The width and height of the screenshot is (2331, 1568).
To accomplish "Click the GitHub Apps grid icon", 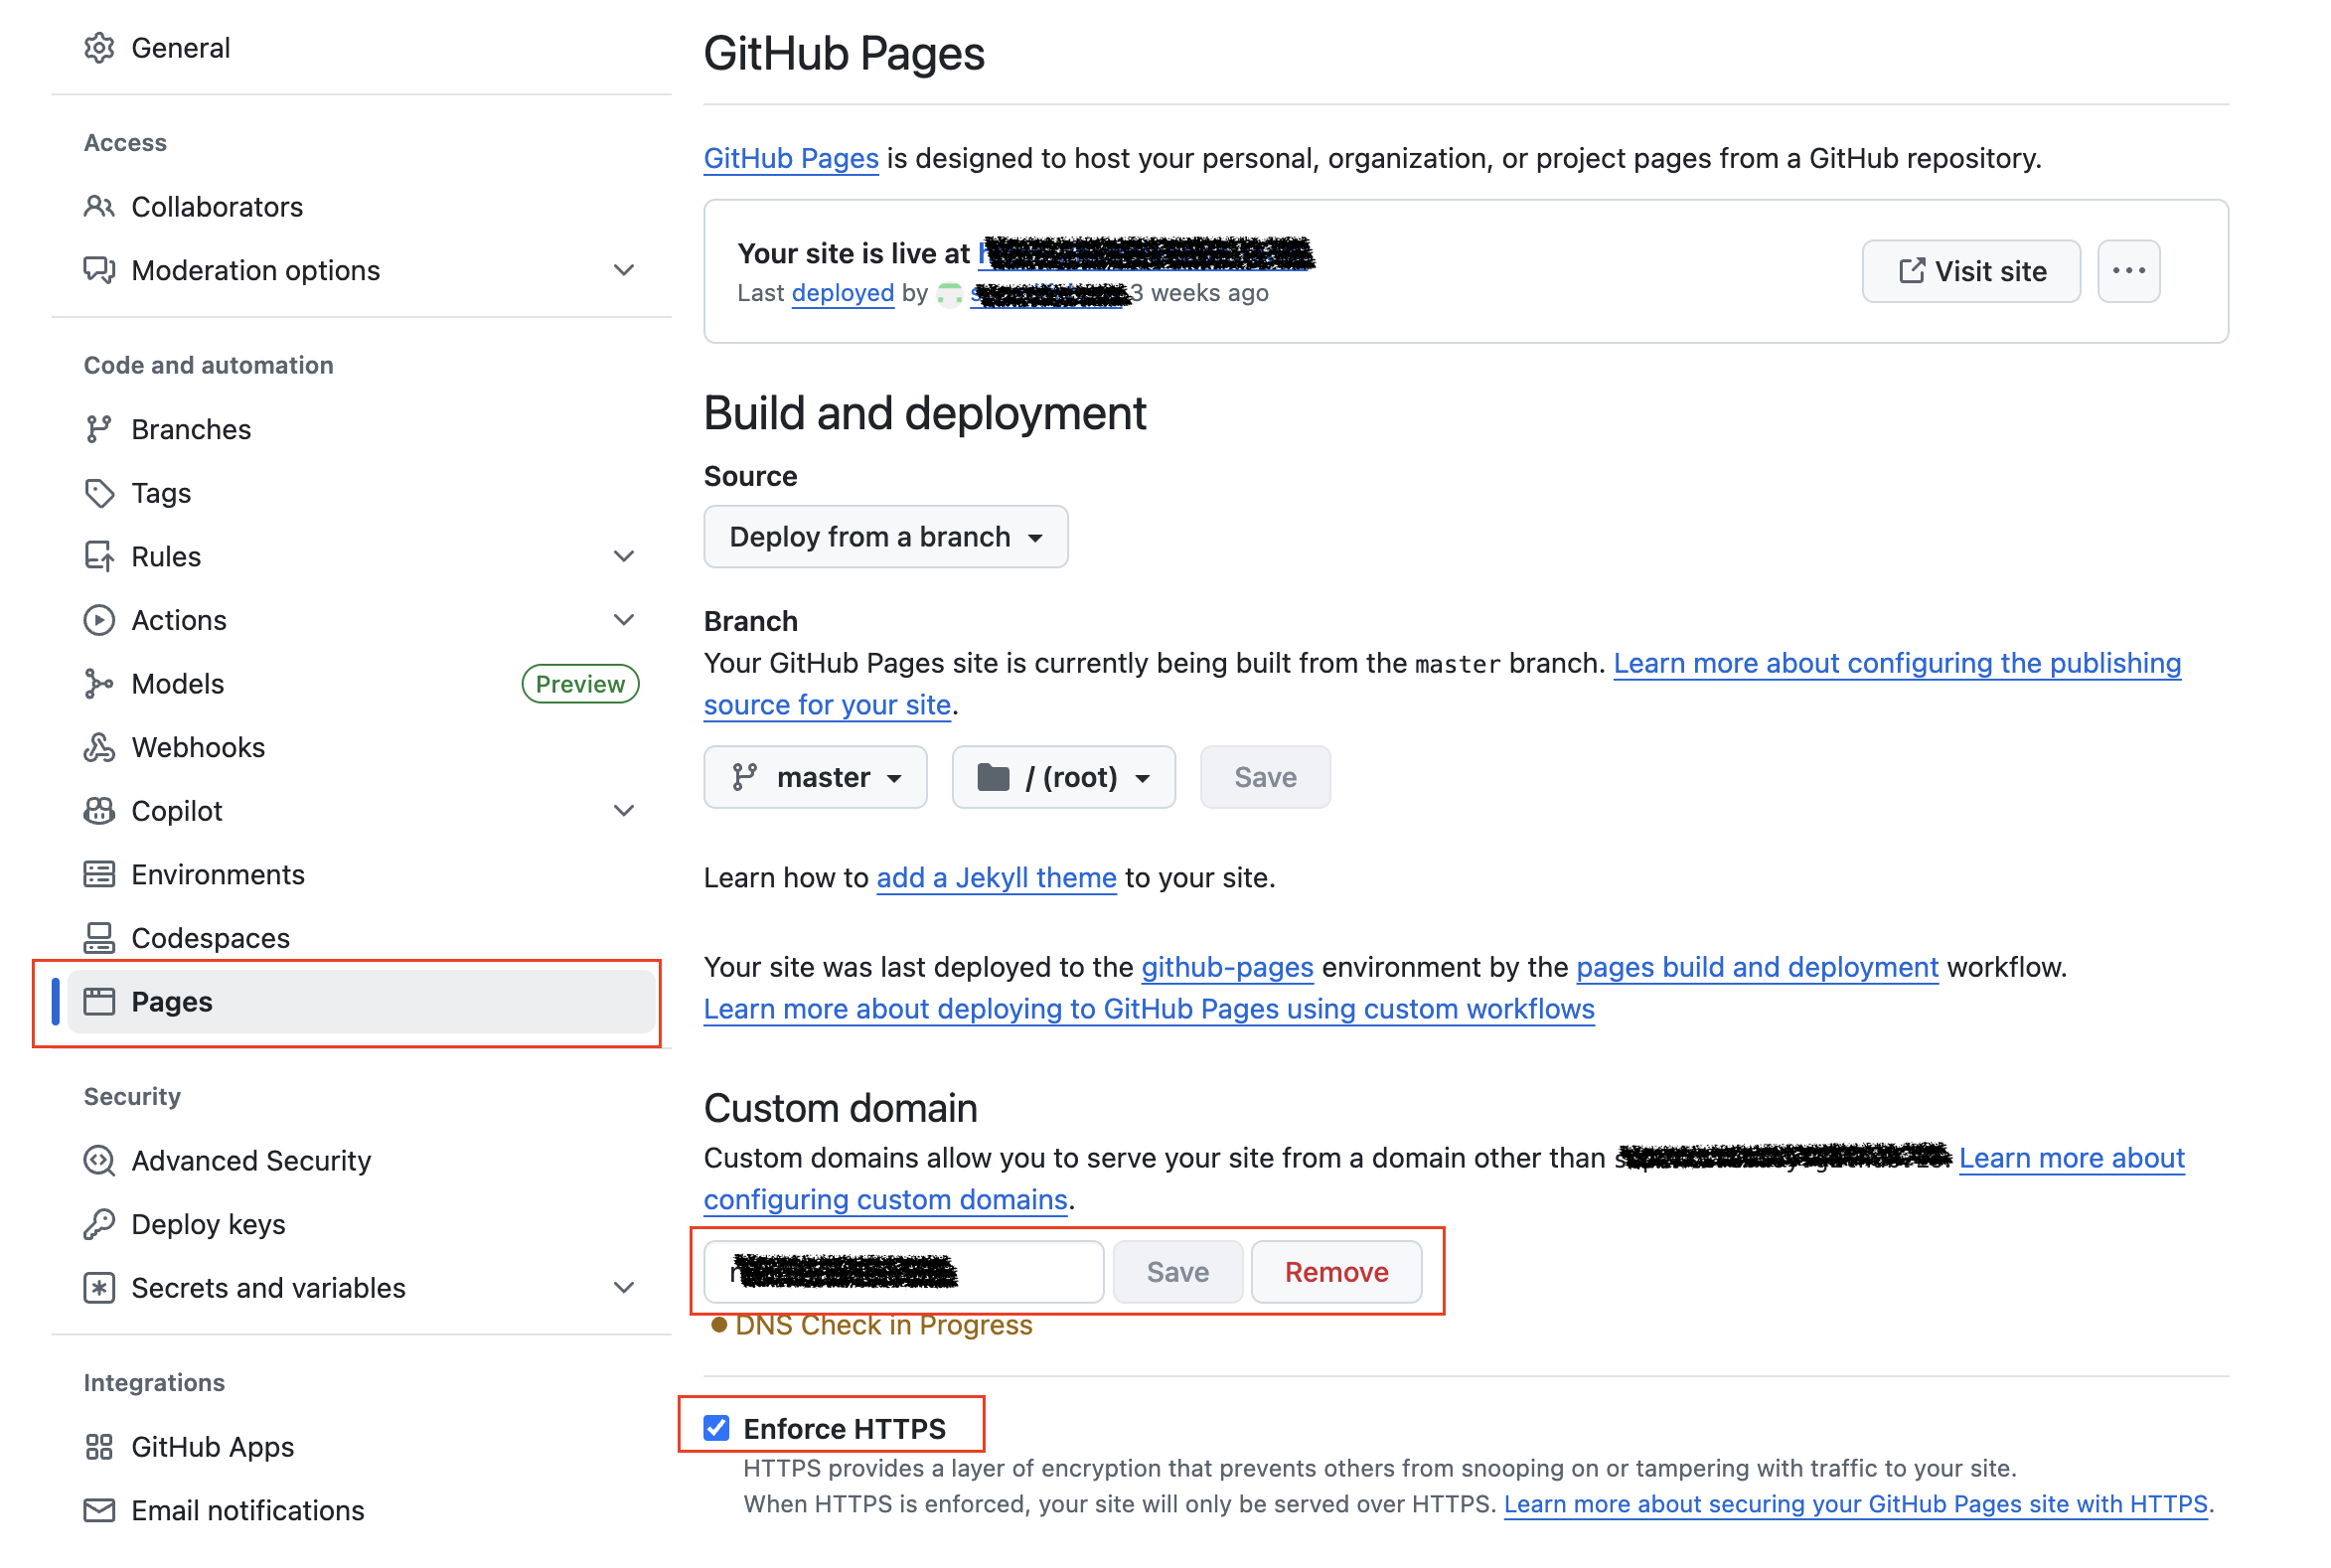I will click(99, 1447).
